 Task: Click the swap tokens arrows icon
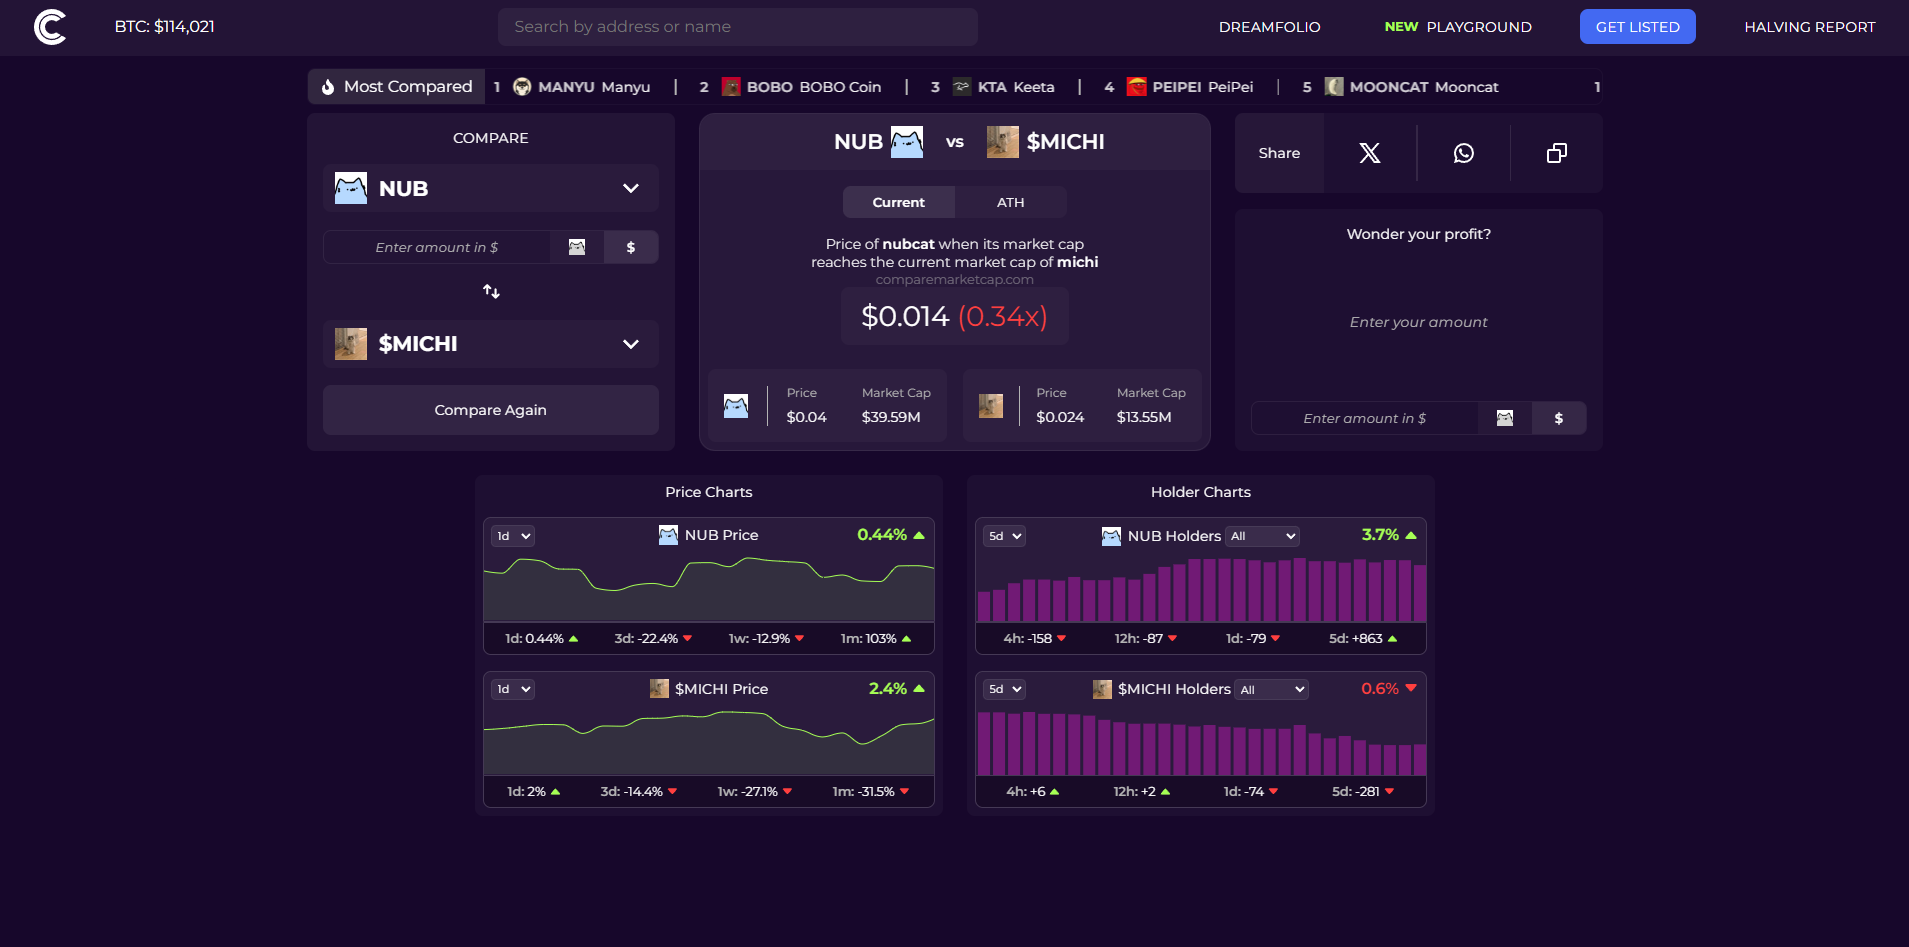(490, 291)
